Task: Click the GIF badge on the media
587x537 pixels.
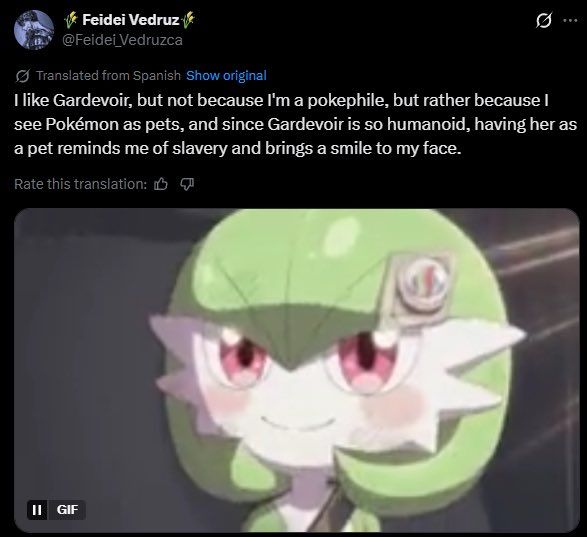Action: 67,510
